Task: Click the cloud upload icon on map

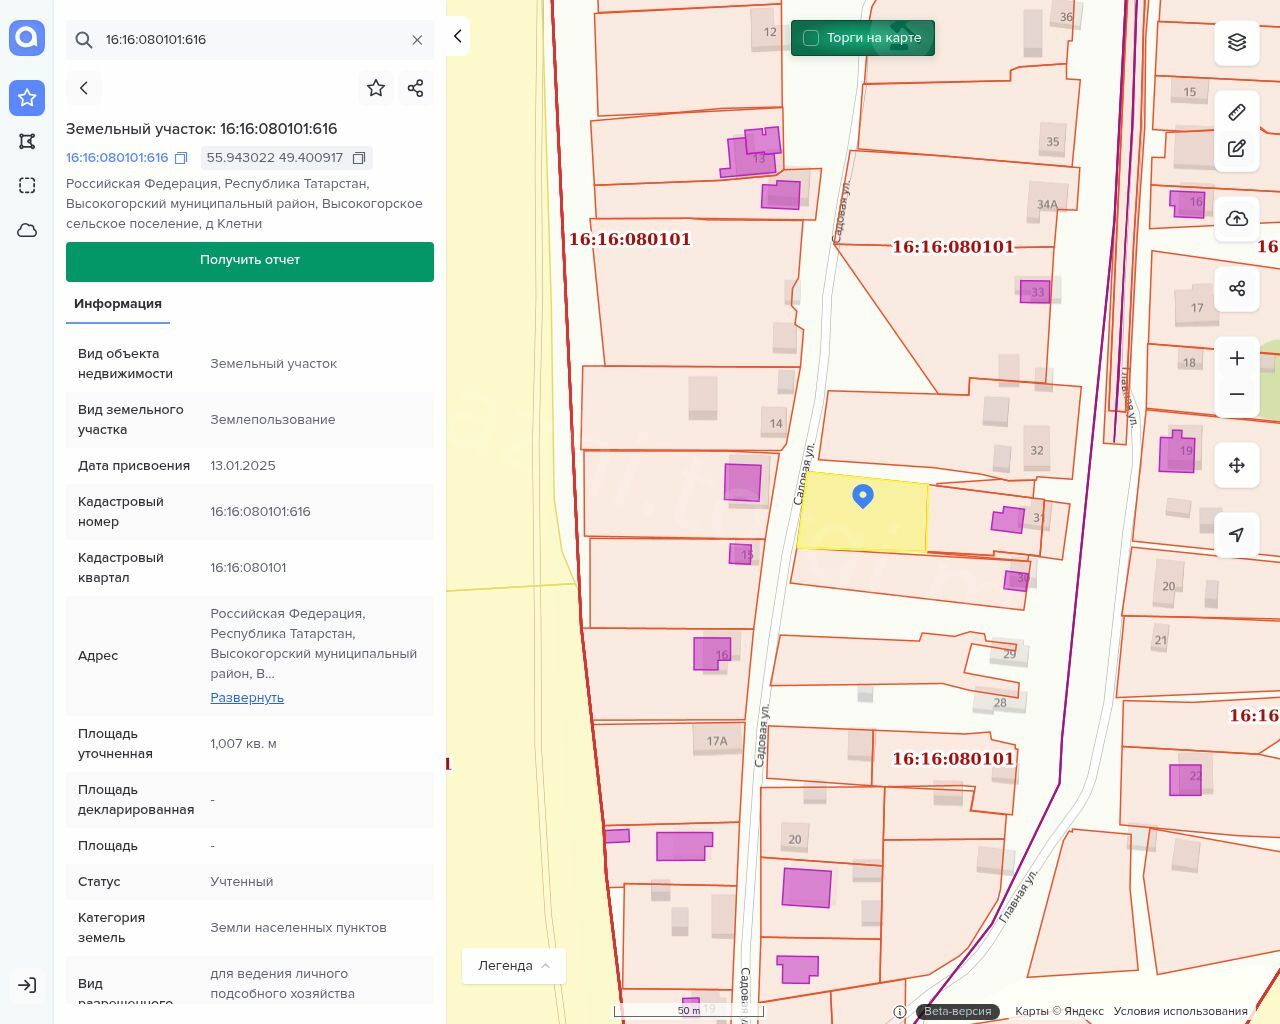Action: pos(1237,219)
